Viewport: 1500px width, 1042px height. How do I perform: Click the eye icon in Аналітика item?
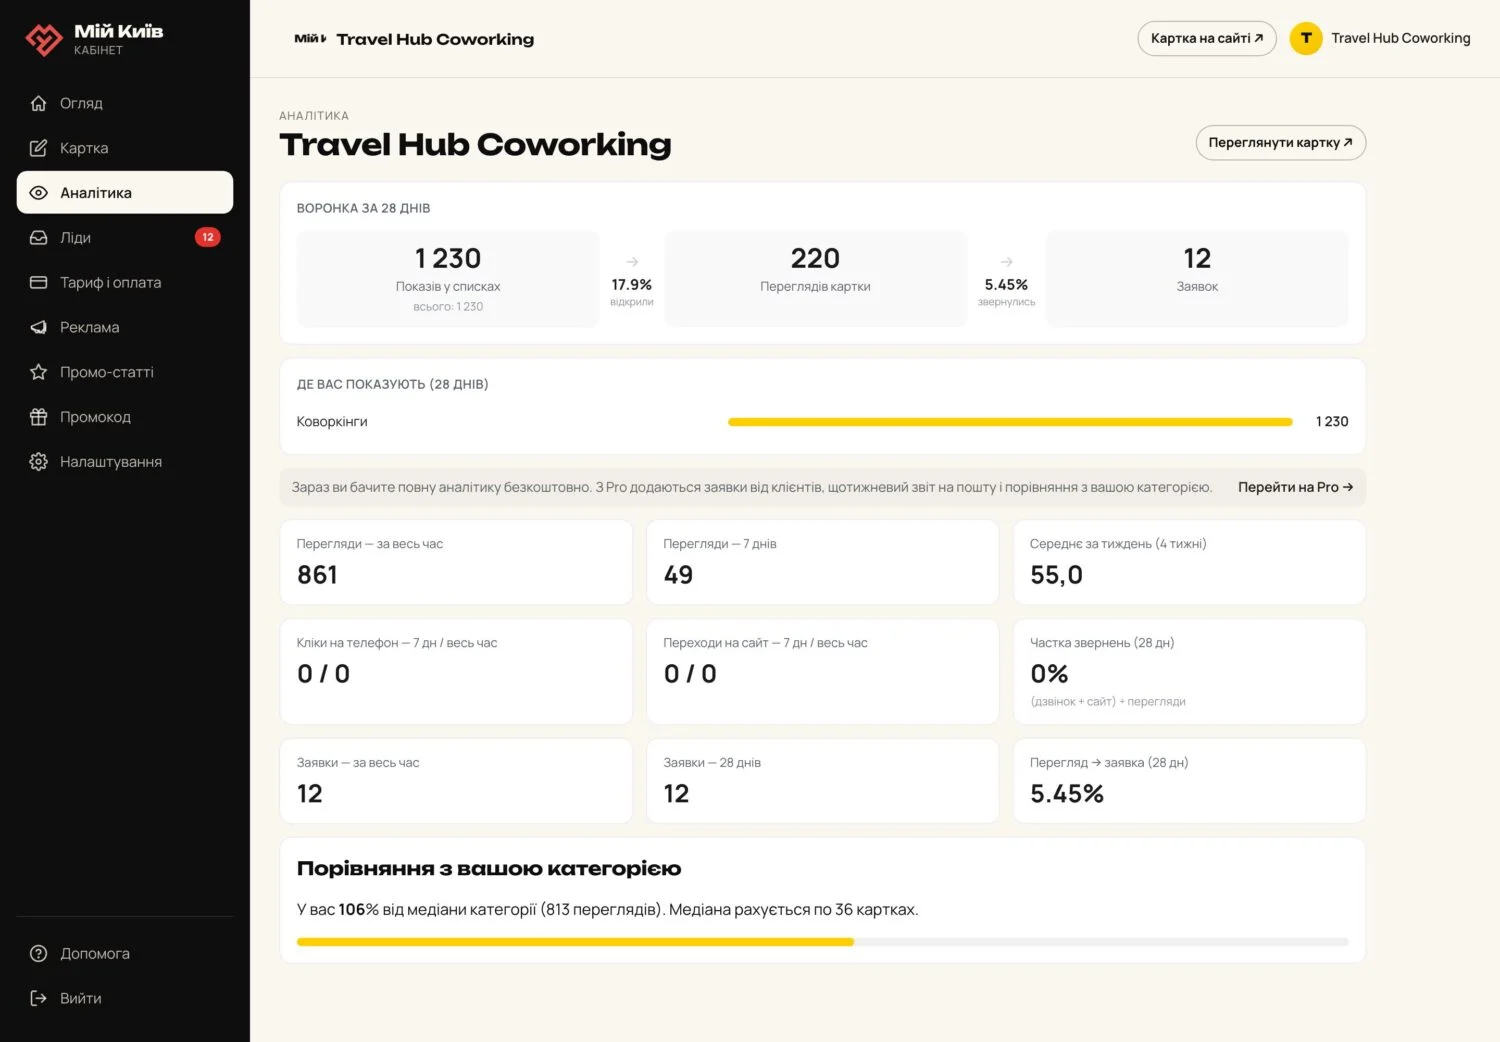click(38, 193)
